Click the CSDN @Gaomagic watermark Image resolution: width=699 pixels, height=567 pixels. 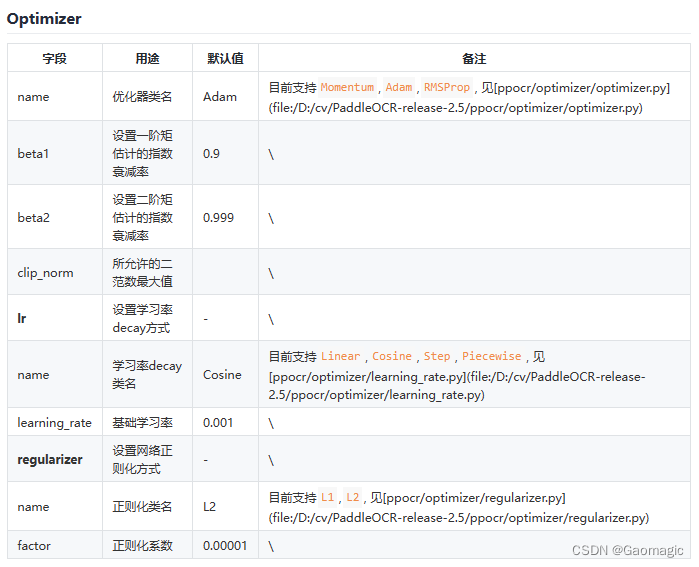(627, 551)
